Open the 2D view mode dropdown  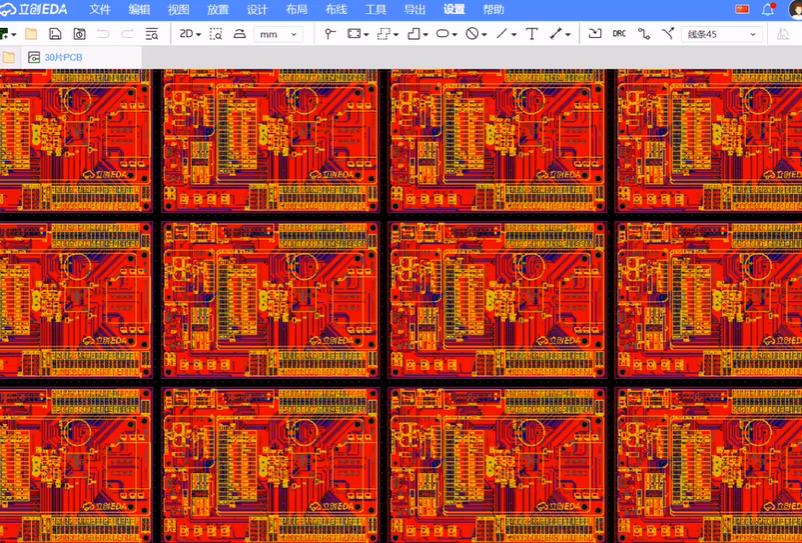tap(190, 34)
